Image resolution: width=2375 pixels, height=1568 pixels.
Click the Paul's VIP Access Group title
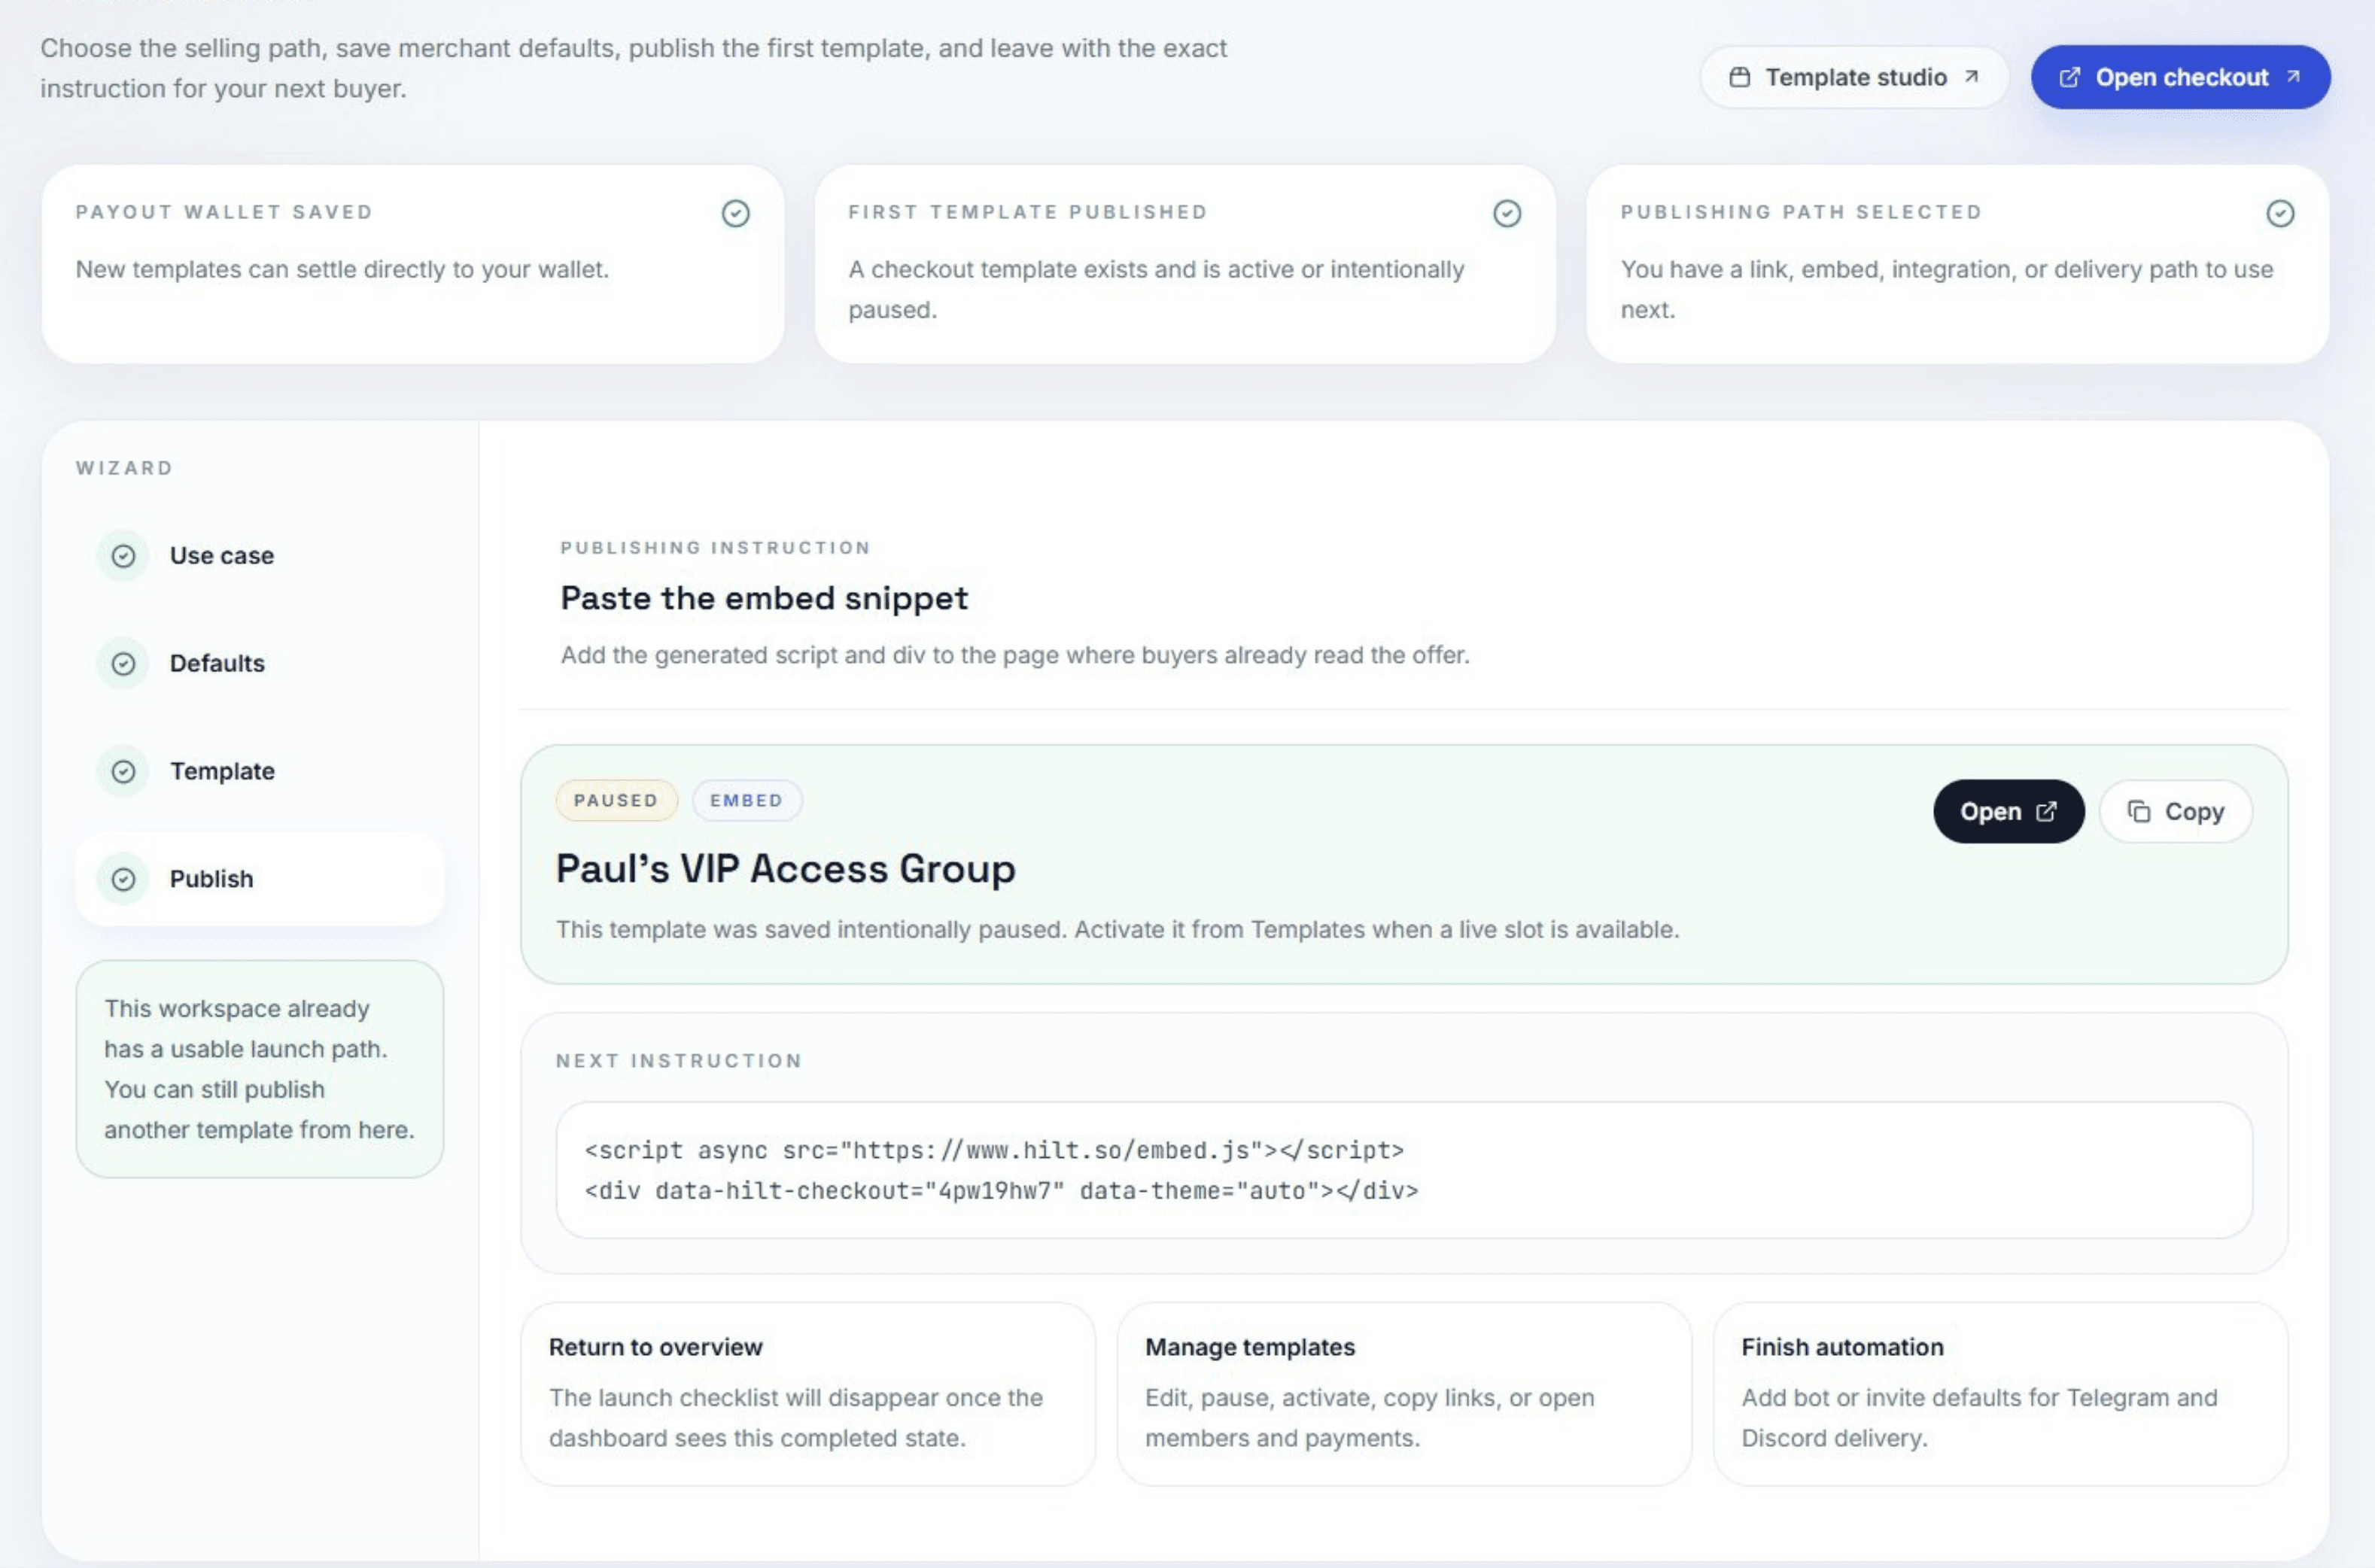coord(785,868)
